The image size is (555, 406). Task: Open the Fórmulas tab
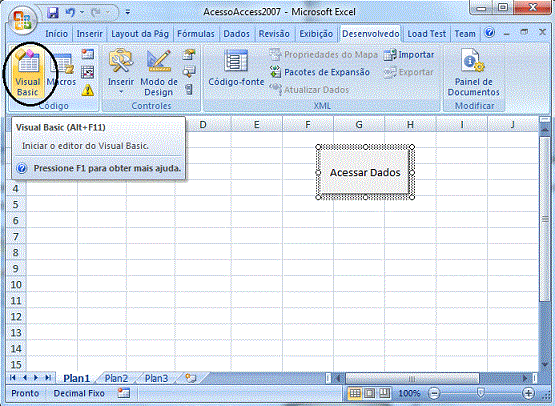coord(196,34)
